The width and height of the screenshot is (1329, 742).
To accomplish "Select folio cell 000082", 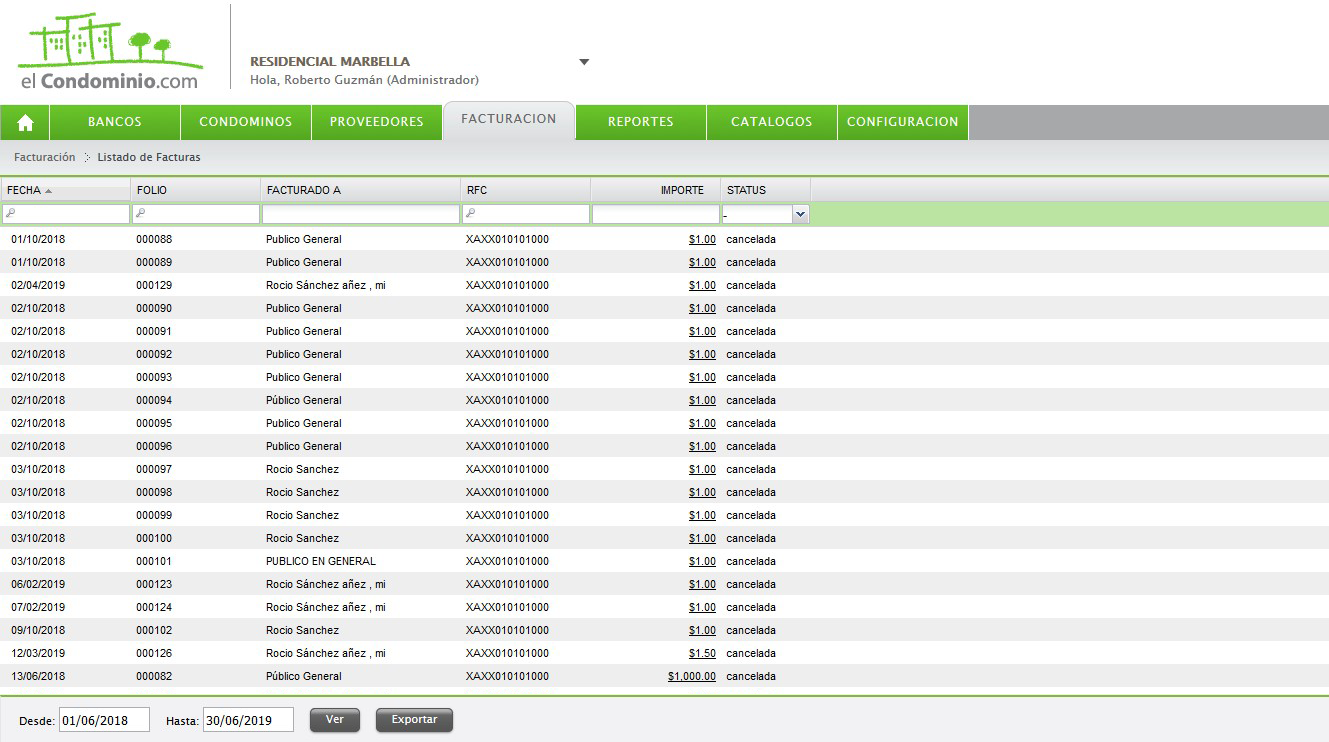I will (154, 677).
